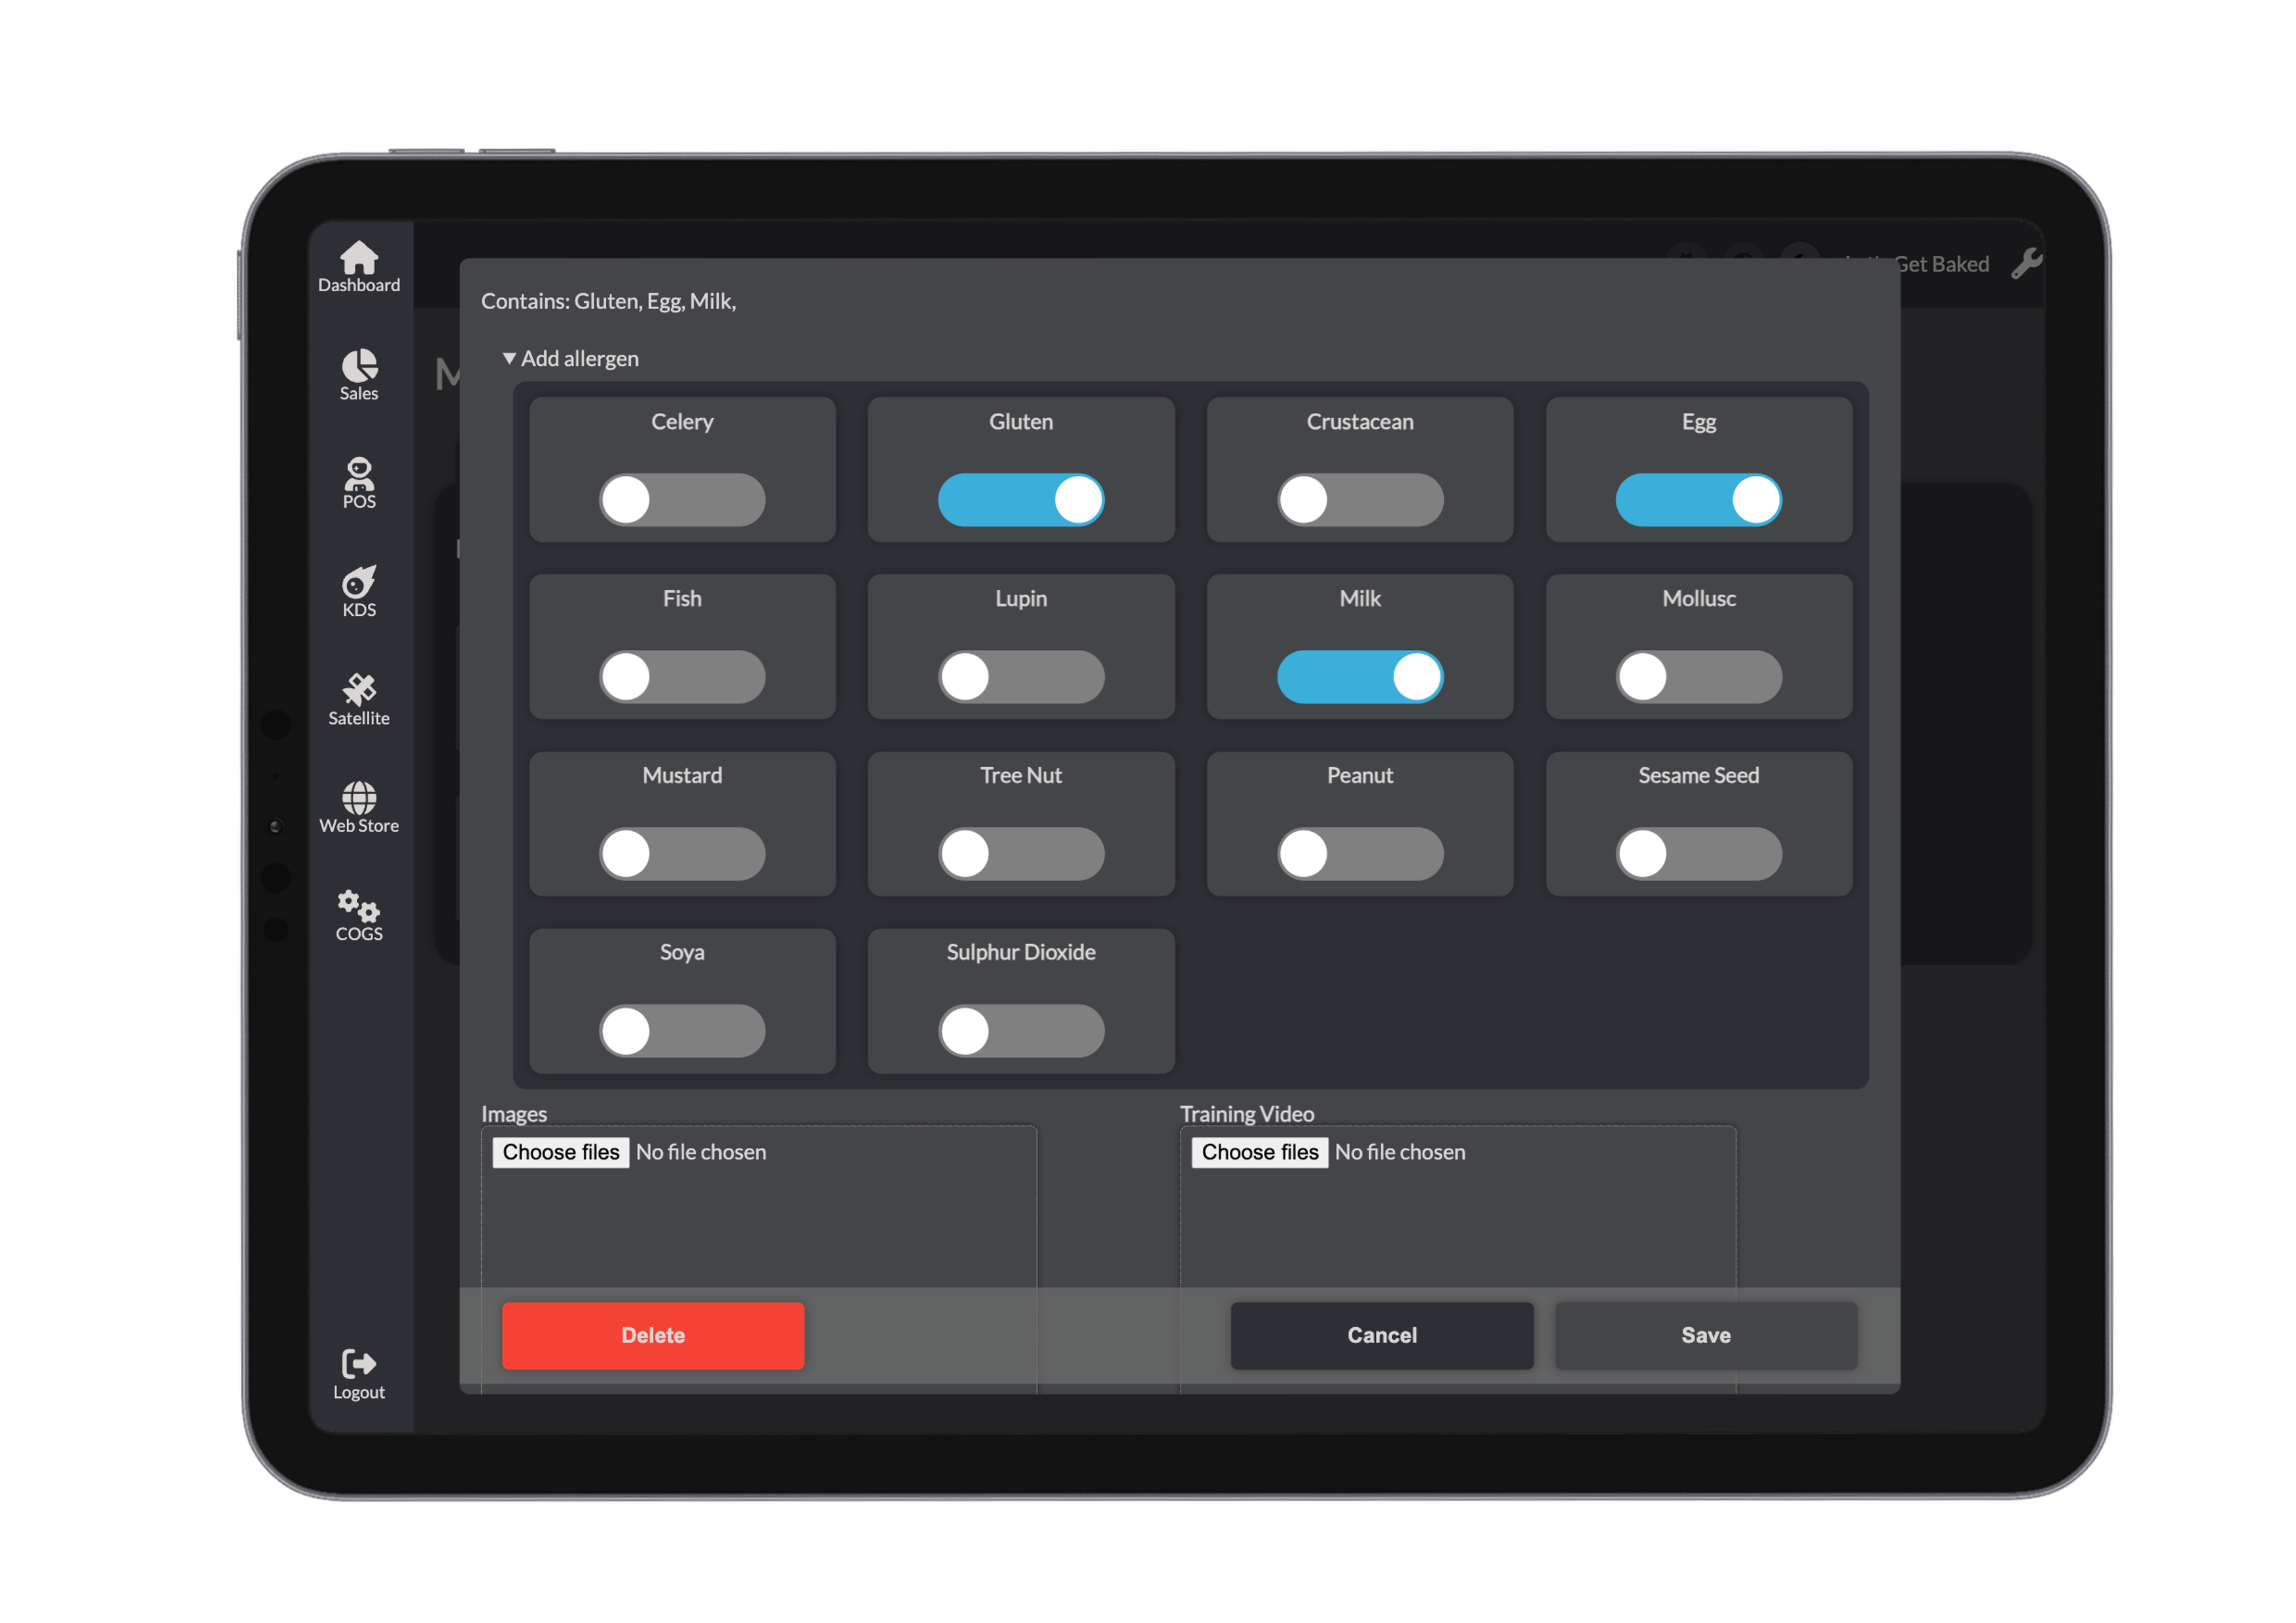Save the allergen changes
The width and height of the screenshot is (2296, 1623).
pos(1705,1335)
